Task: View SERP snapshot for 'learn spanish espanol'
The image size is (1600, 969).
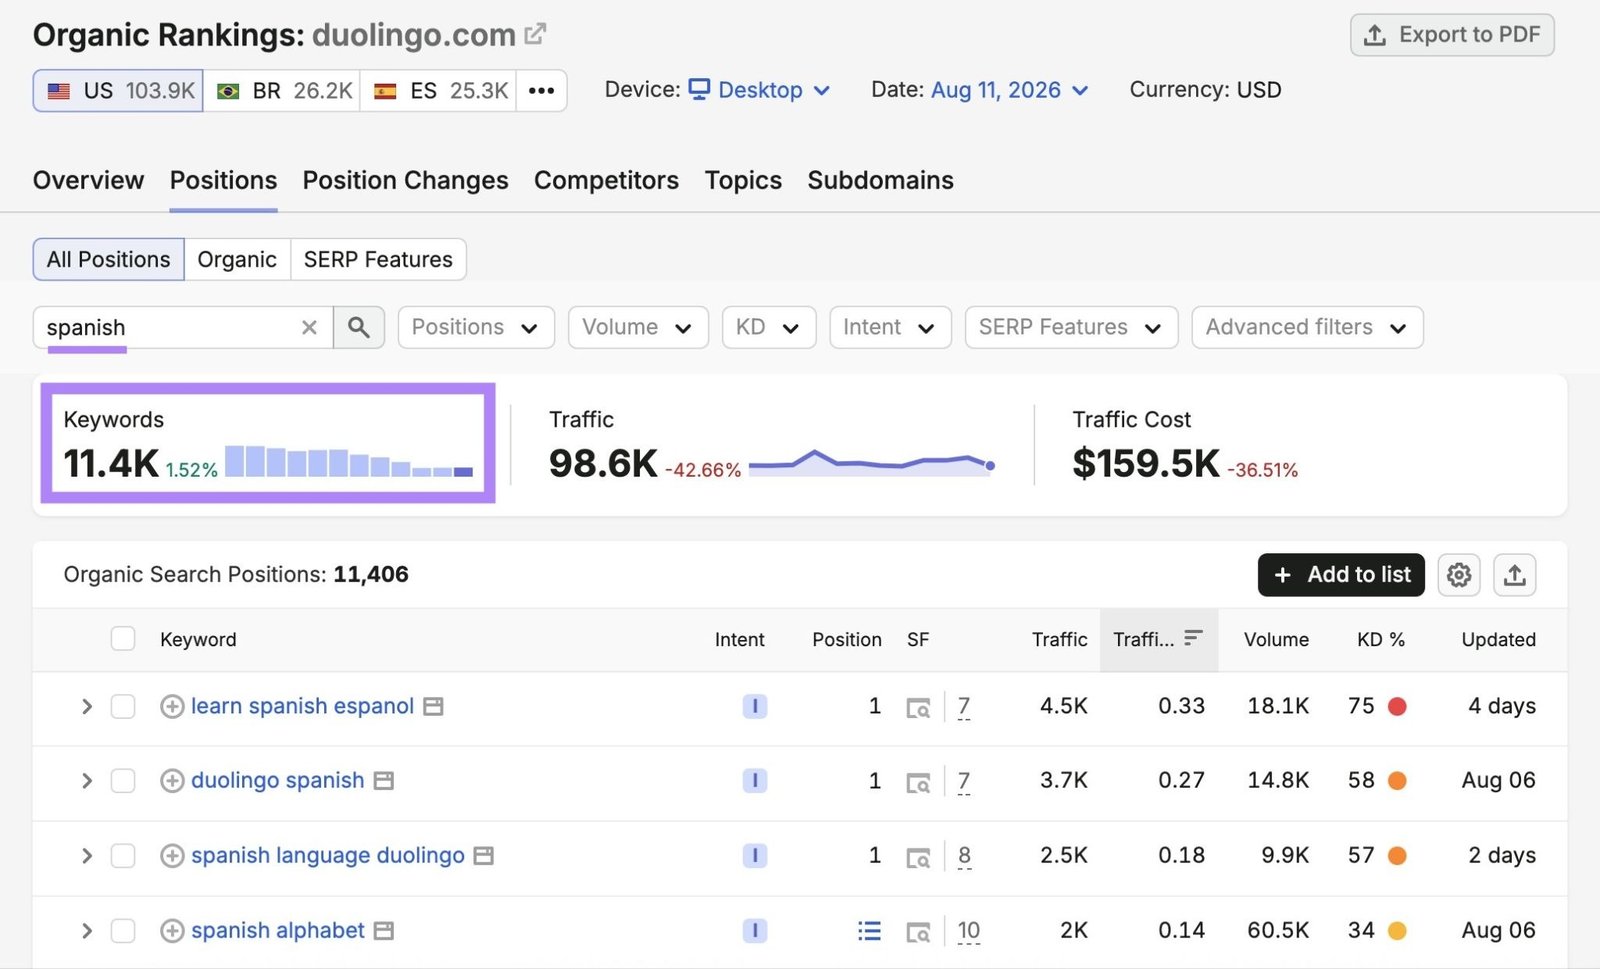Action: [918, 708]
